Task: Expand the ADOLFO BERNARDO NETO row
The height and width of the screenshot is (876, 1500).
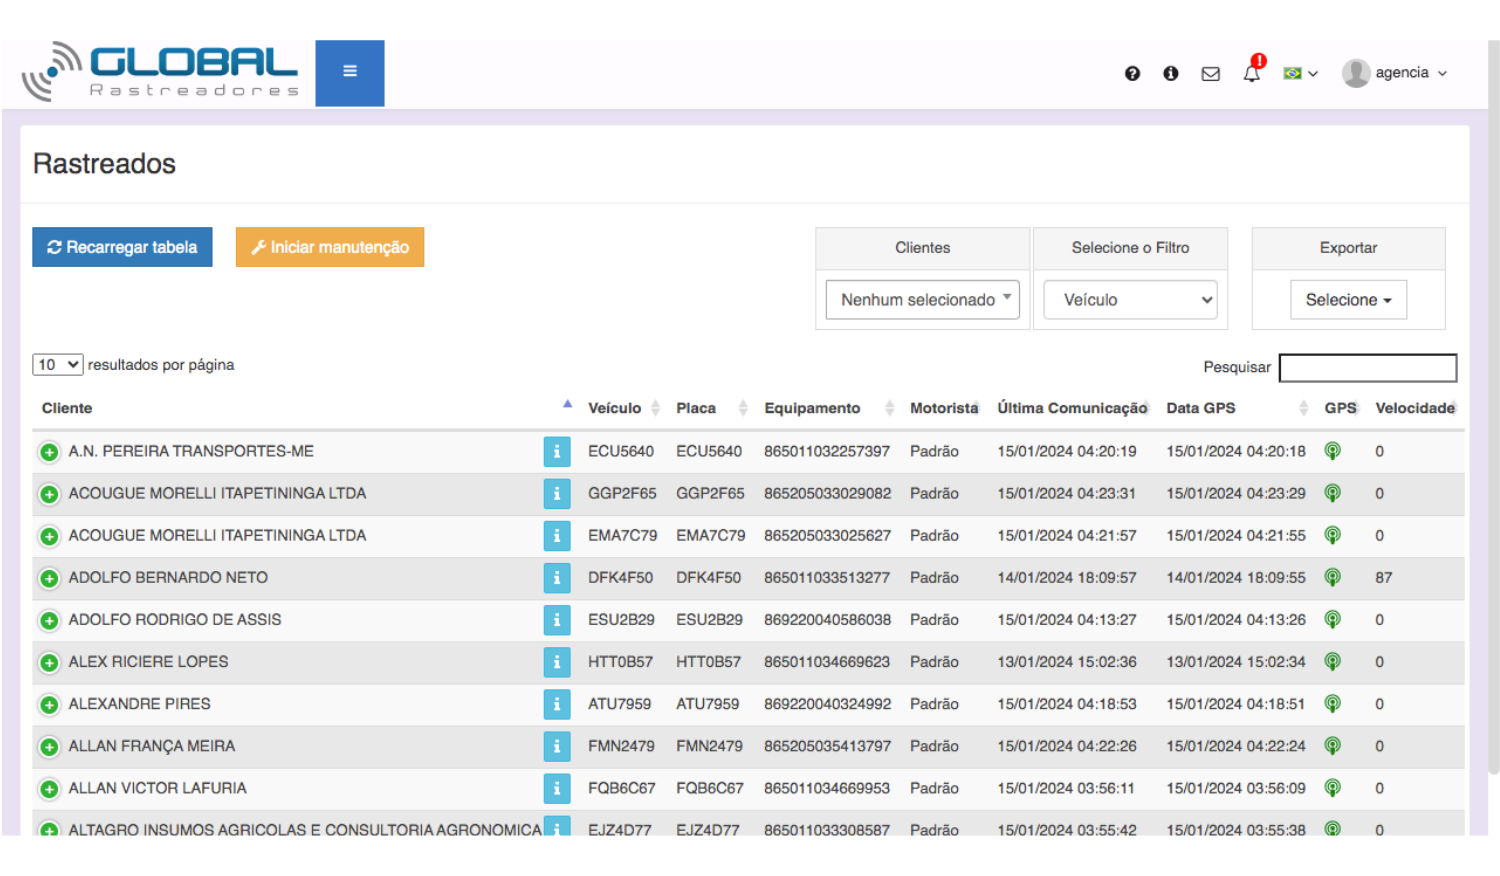Action: [x=49, y=578]
